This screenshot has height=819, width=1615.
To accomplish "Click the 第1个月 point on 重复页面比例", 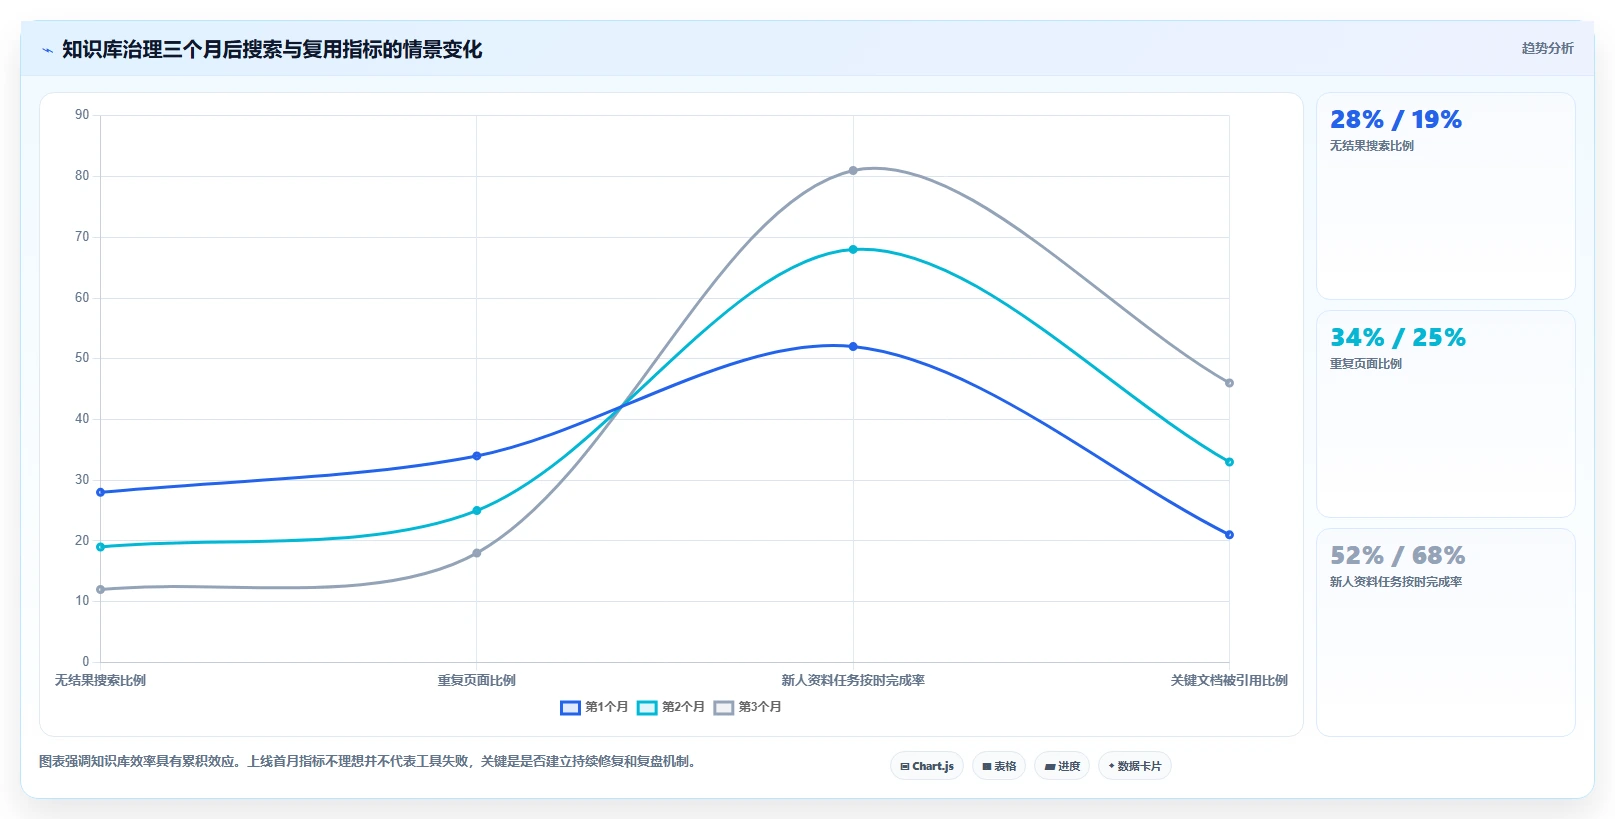I will [476, 456].
